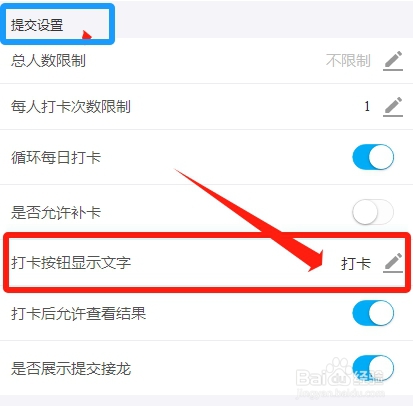Screen dimensions: 413x411
Task: Click pencil icon beside 每人打卡次数限制
Action: [393, 107]
